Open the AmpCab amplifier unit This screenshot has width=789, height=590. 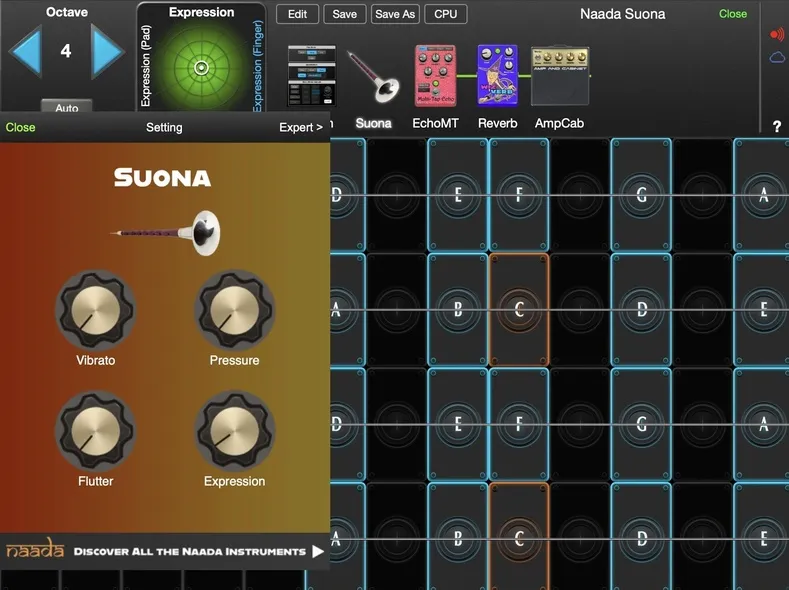pos(560,76)
